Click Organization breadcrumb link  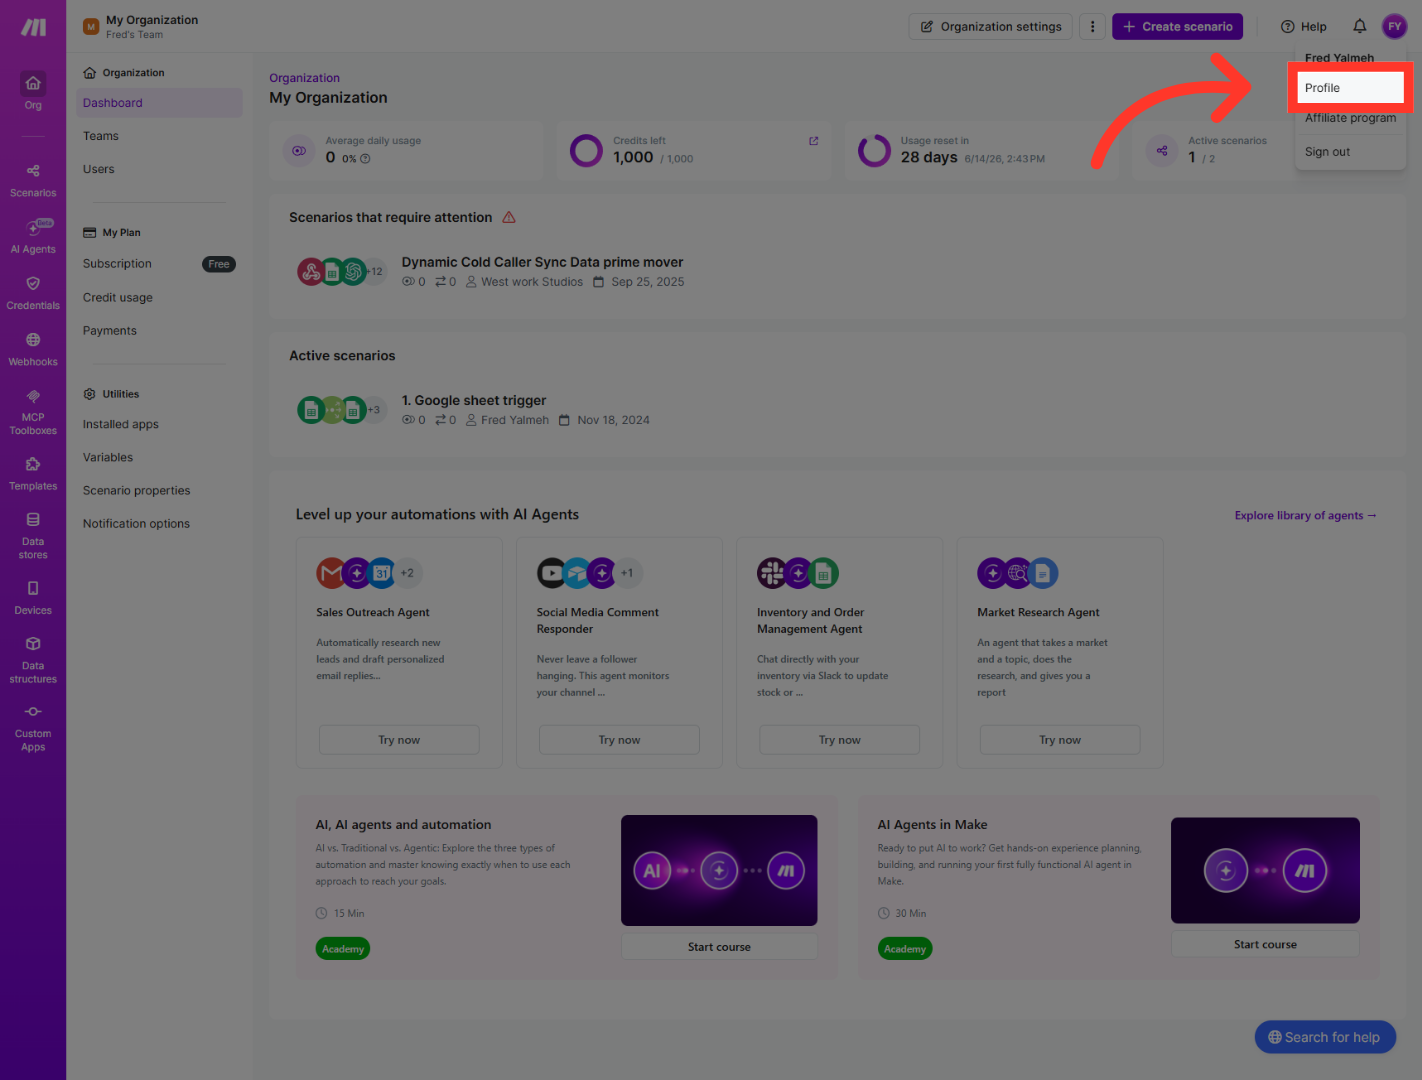pos(304,78)
